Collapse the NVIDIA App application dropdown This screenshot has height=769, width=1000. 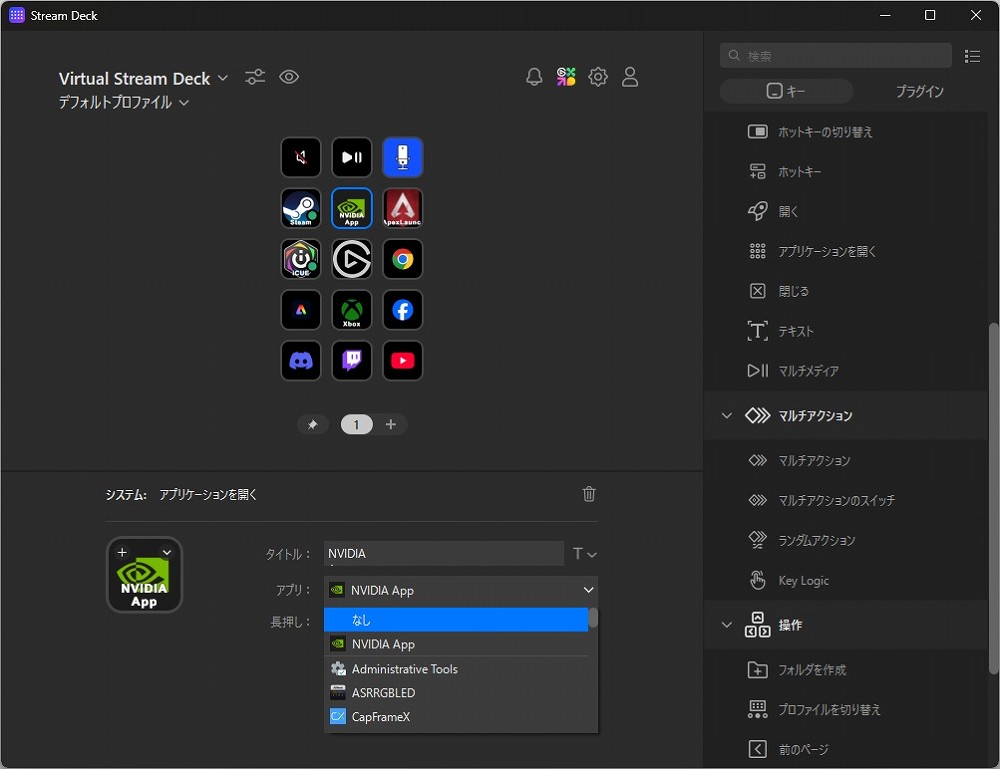pos(588,590)
